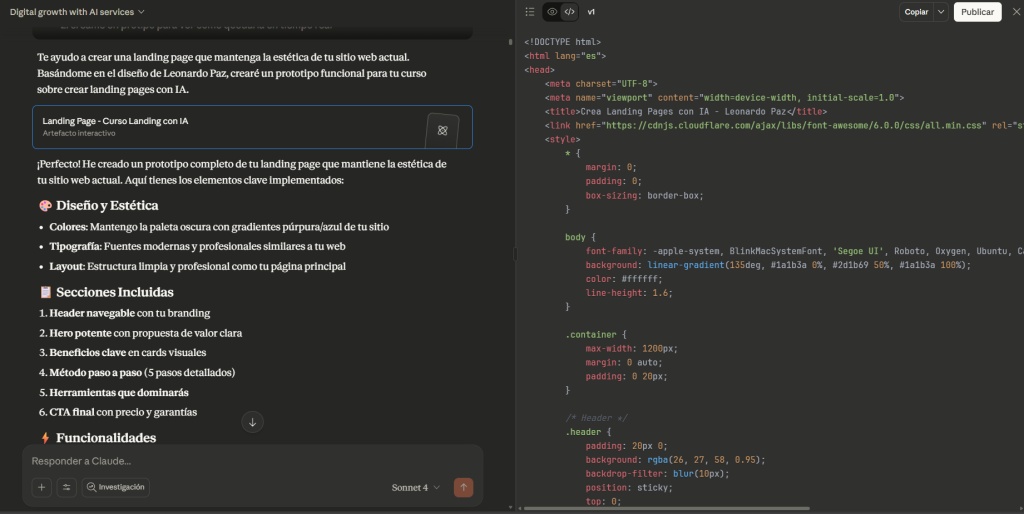Click the '/* Header */' code comment
Screen dimensions: 1024x514
click(596, 418)
